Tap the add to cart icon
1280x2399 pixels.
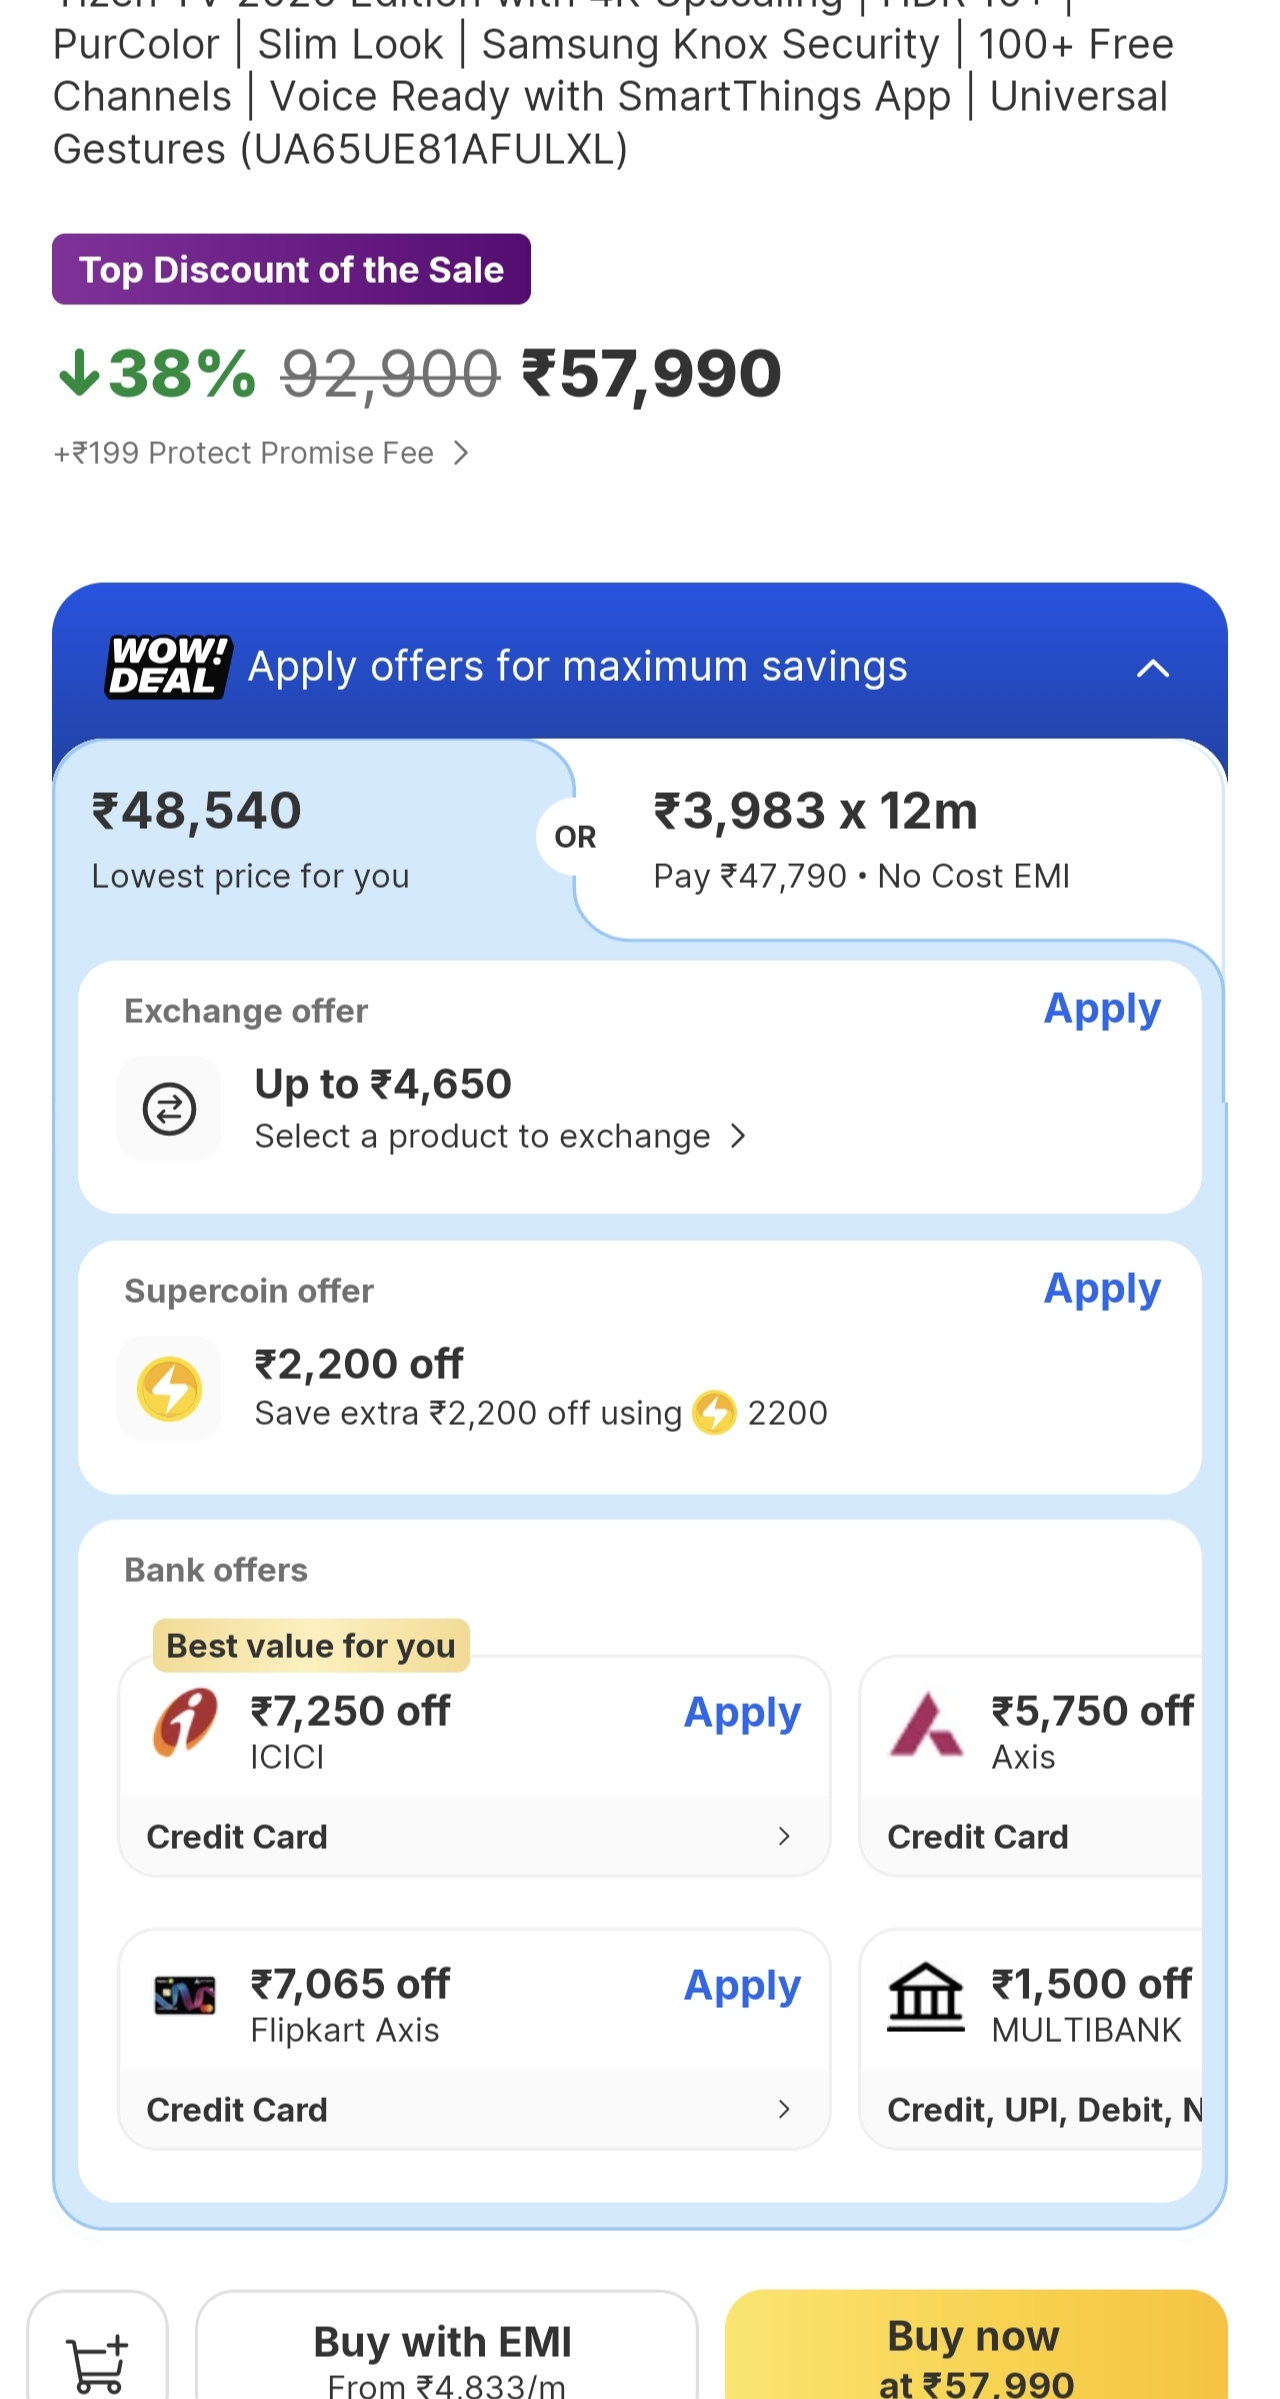(97, 2363)
